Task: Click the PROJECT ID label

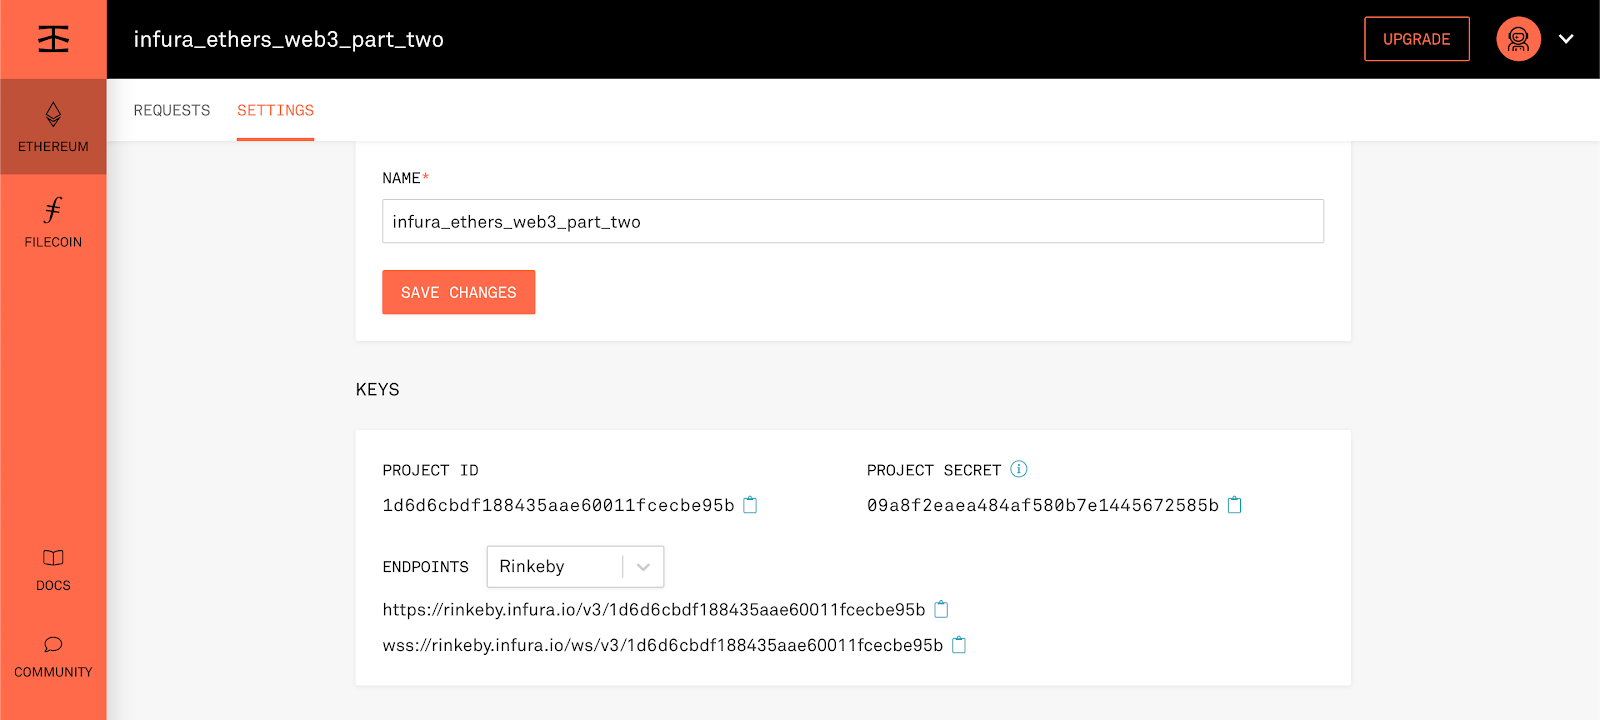Action: (430, 470)
